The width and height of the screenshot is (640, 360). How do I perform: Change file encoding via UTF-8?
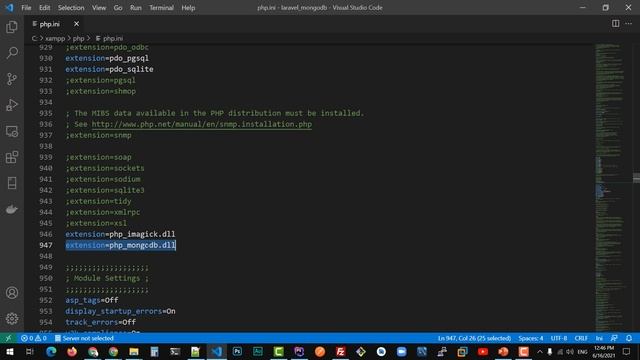[x=559, y=338]
